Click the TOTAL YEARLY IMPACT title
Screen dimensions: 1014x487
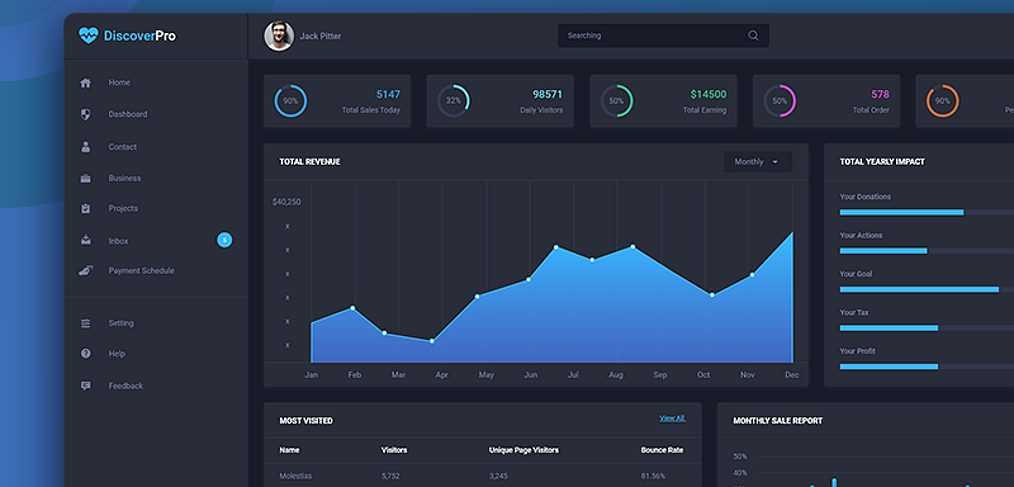882,162
